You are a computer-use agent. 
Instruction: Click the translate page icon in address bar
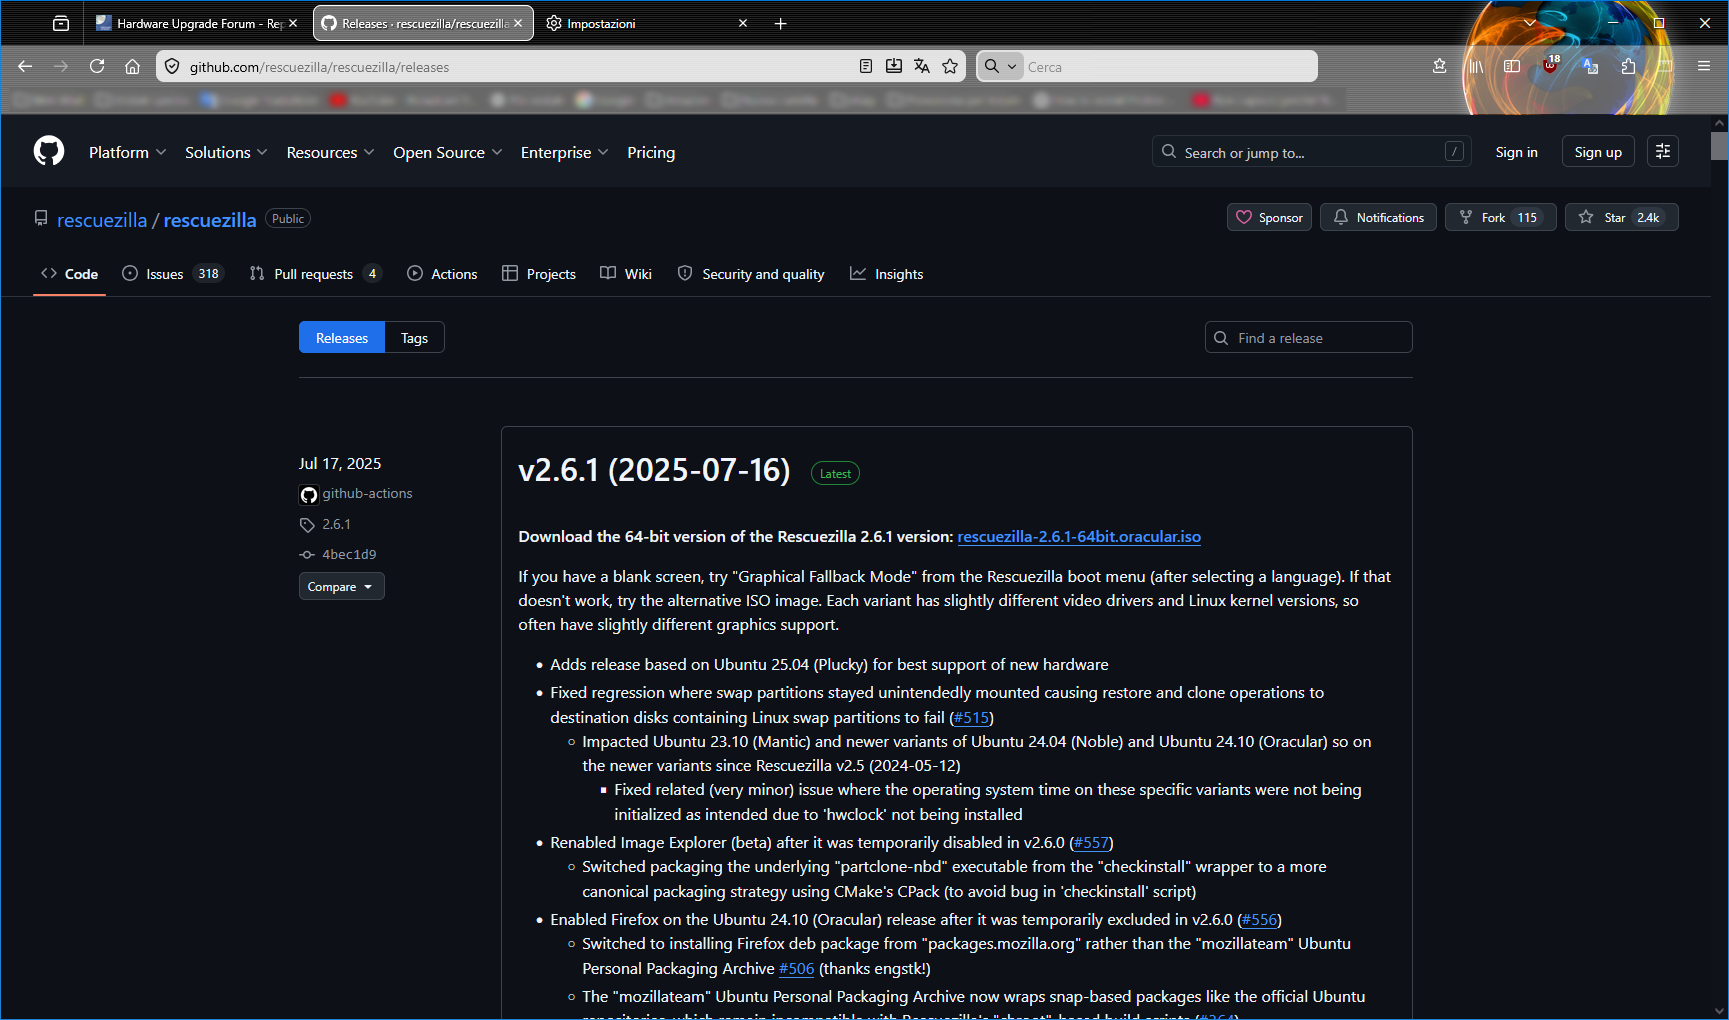[x=922, y=66]
